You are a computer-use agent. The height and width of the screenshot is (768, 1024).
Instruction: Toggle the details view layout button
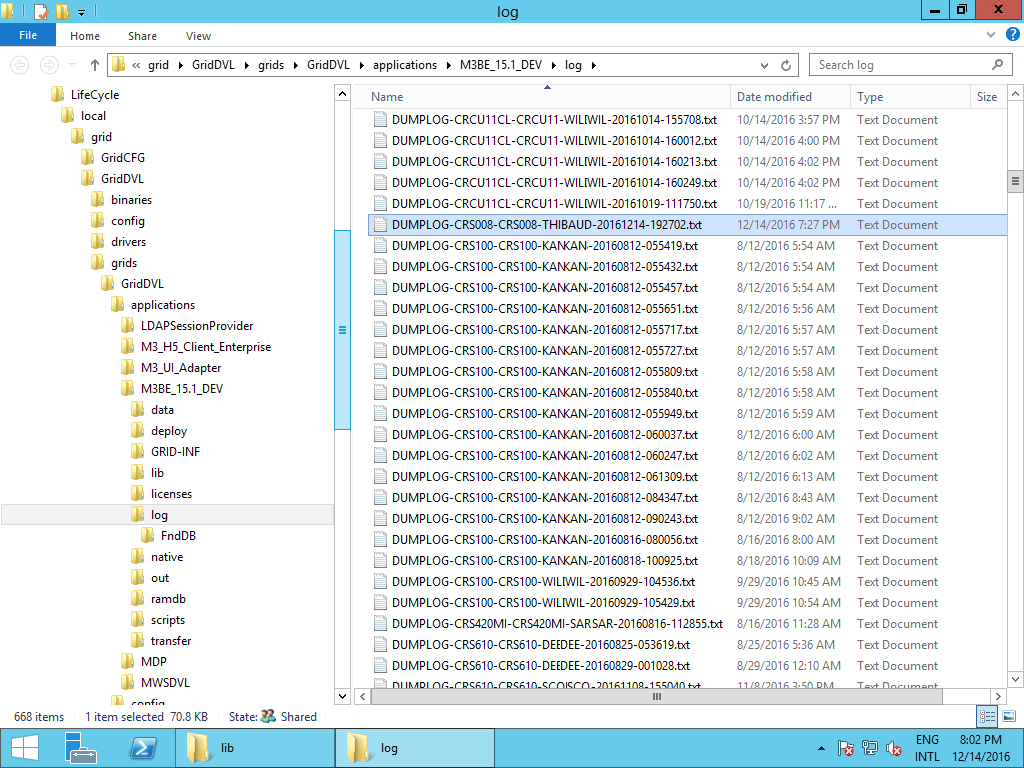tap(987, 716)
